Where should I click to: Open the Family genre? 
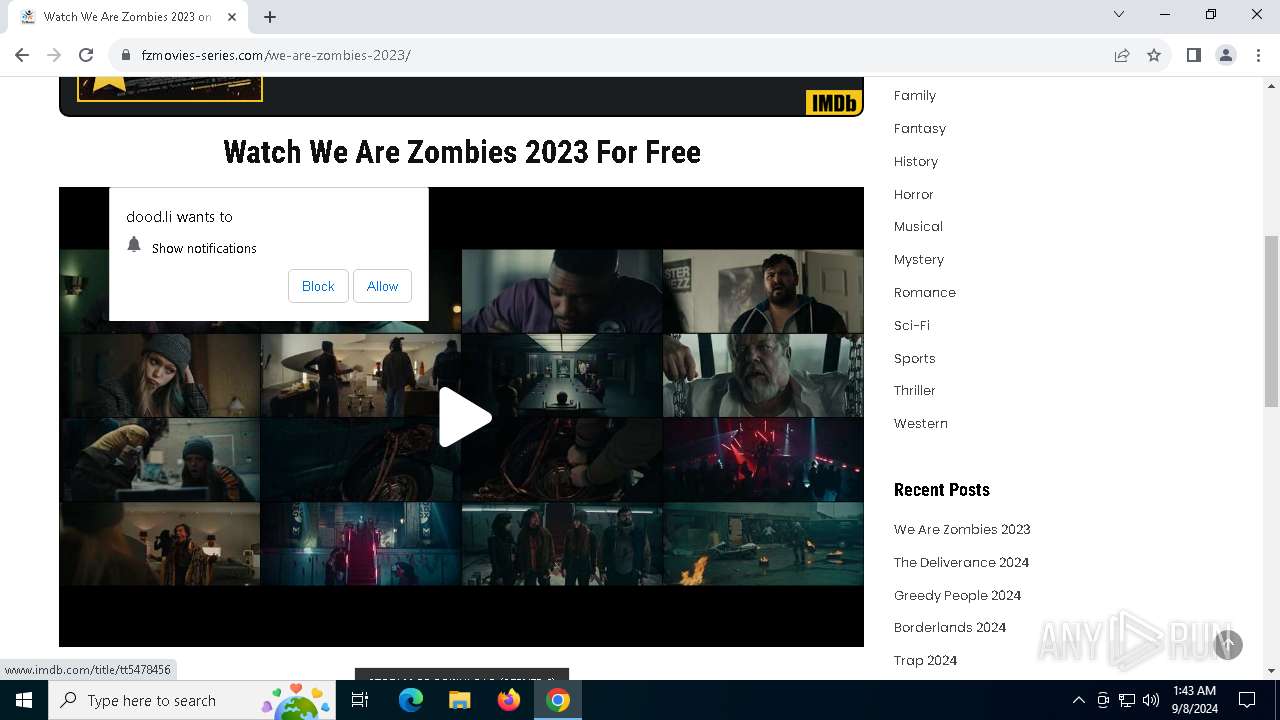[915, 95]
